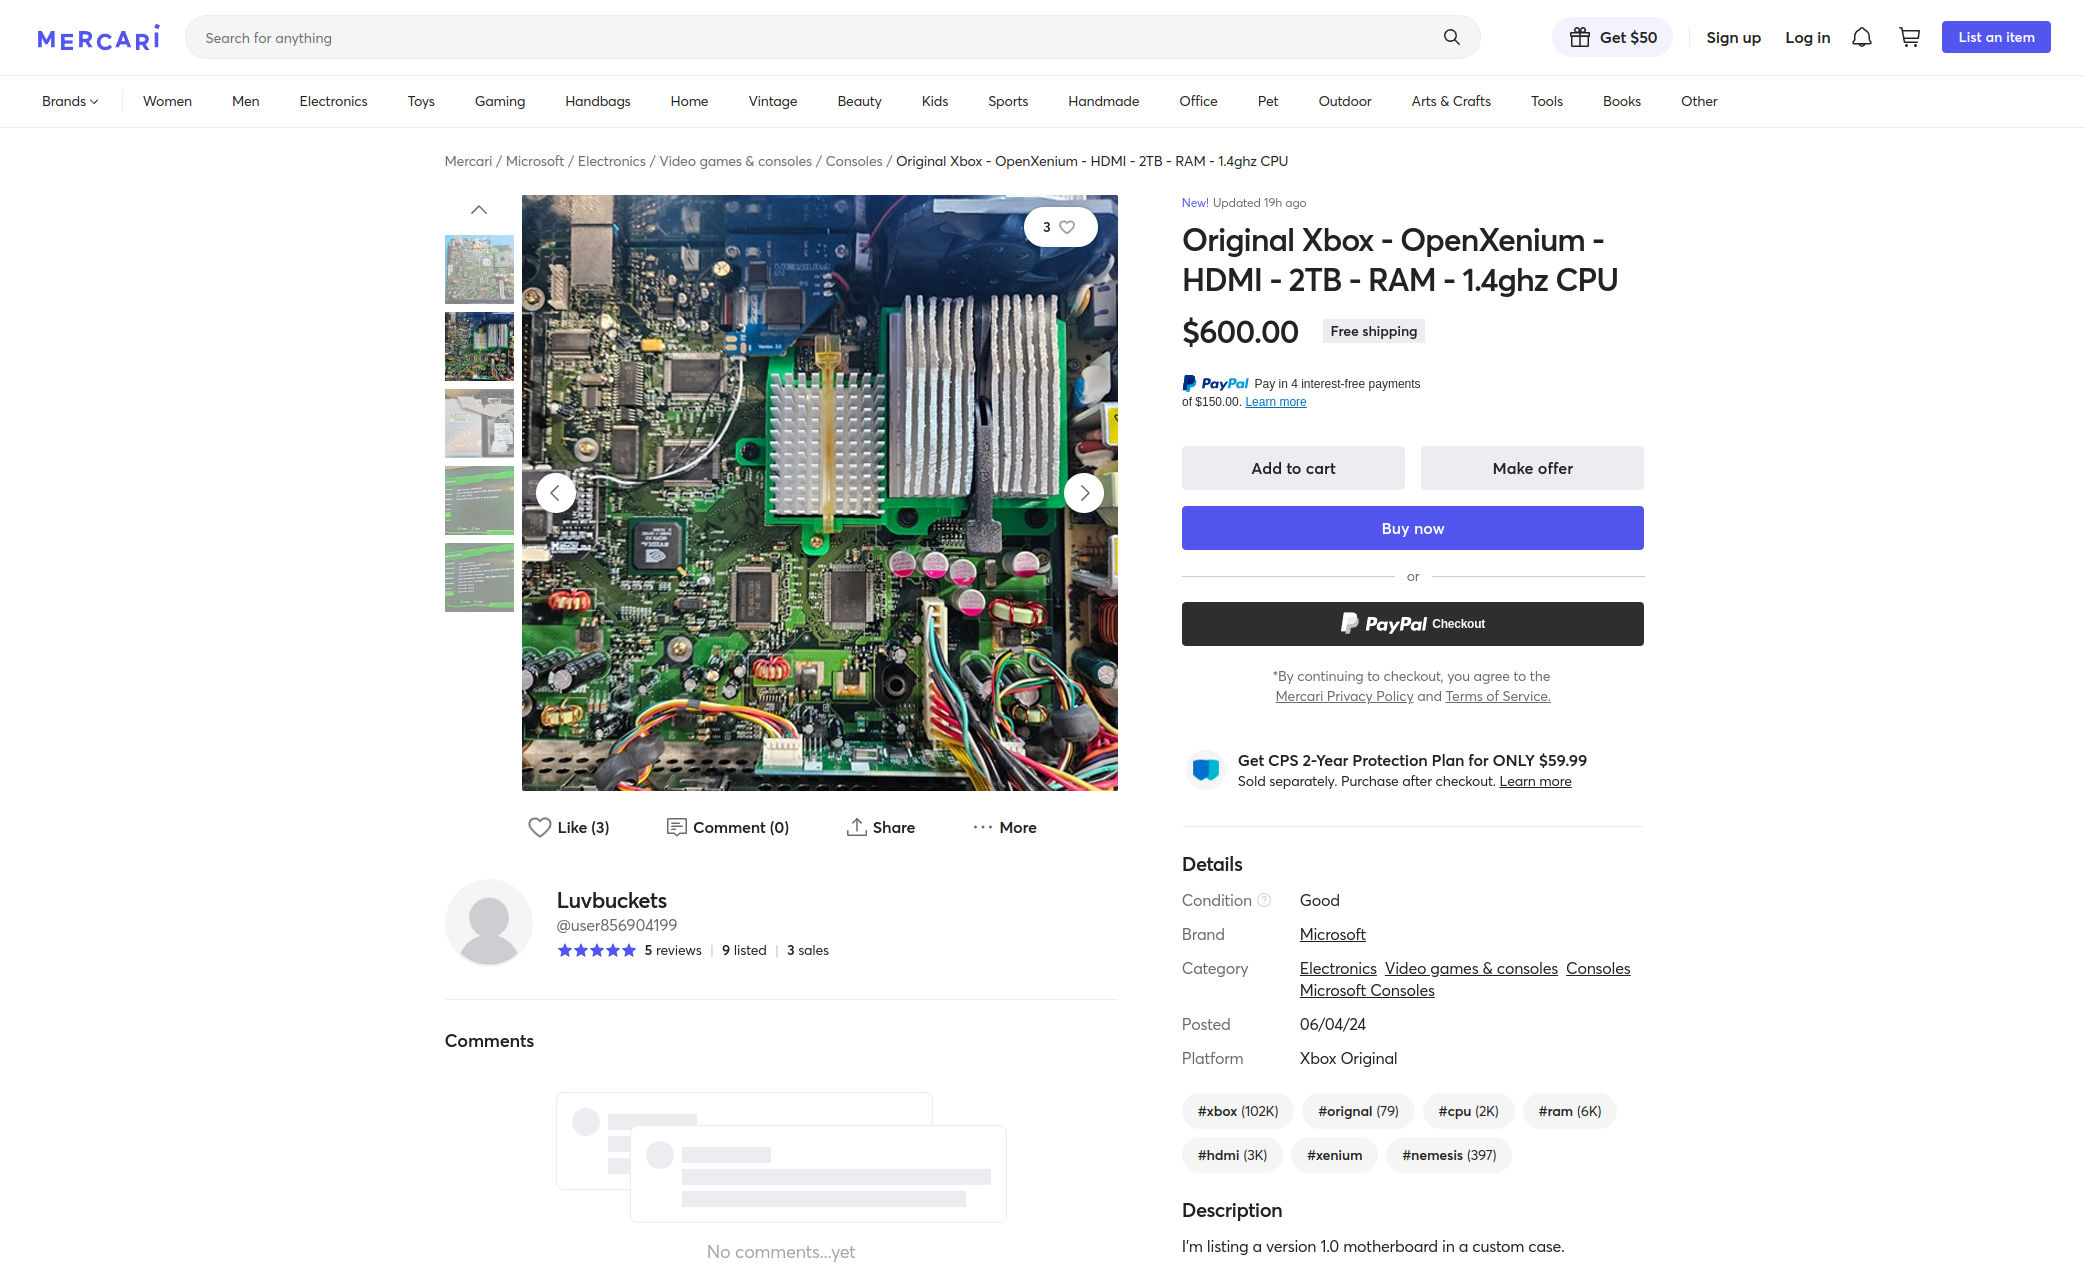
Task: Click Microsoft breadcrumb link
Action: click(x=535, y=161)
